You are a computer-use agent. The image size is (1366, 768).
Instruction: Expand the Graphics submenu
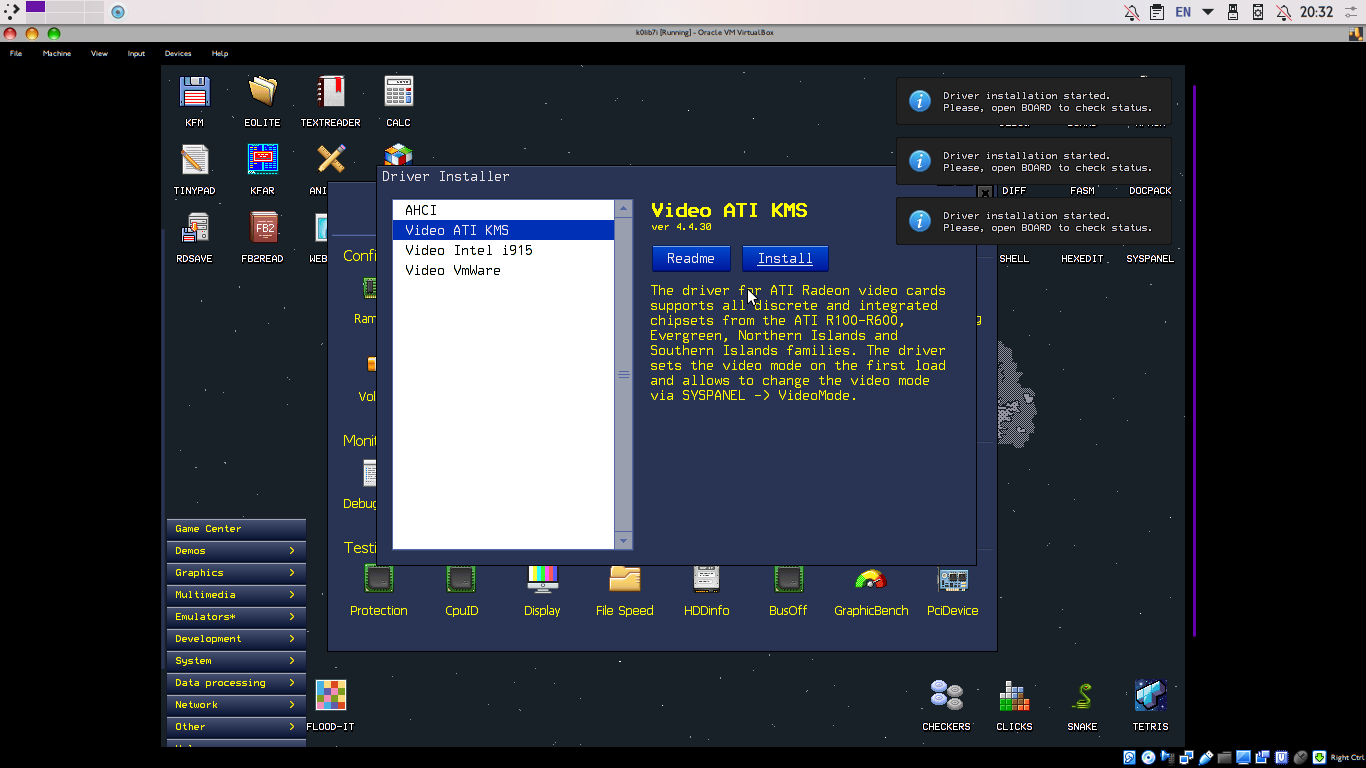[x=236, y=573]
